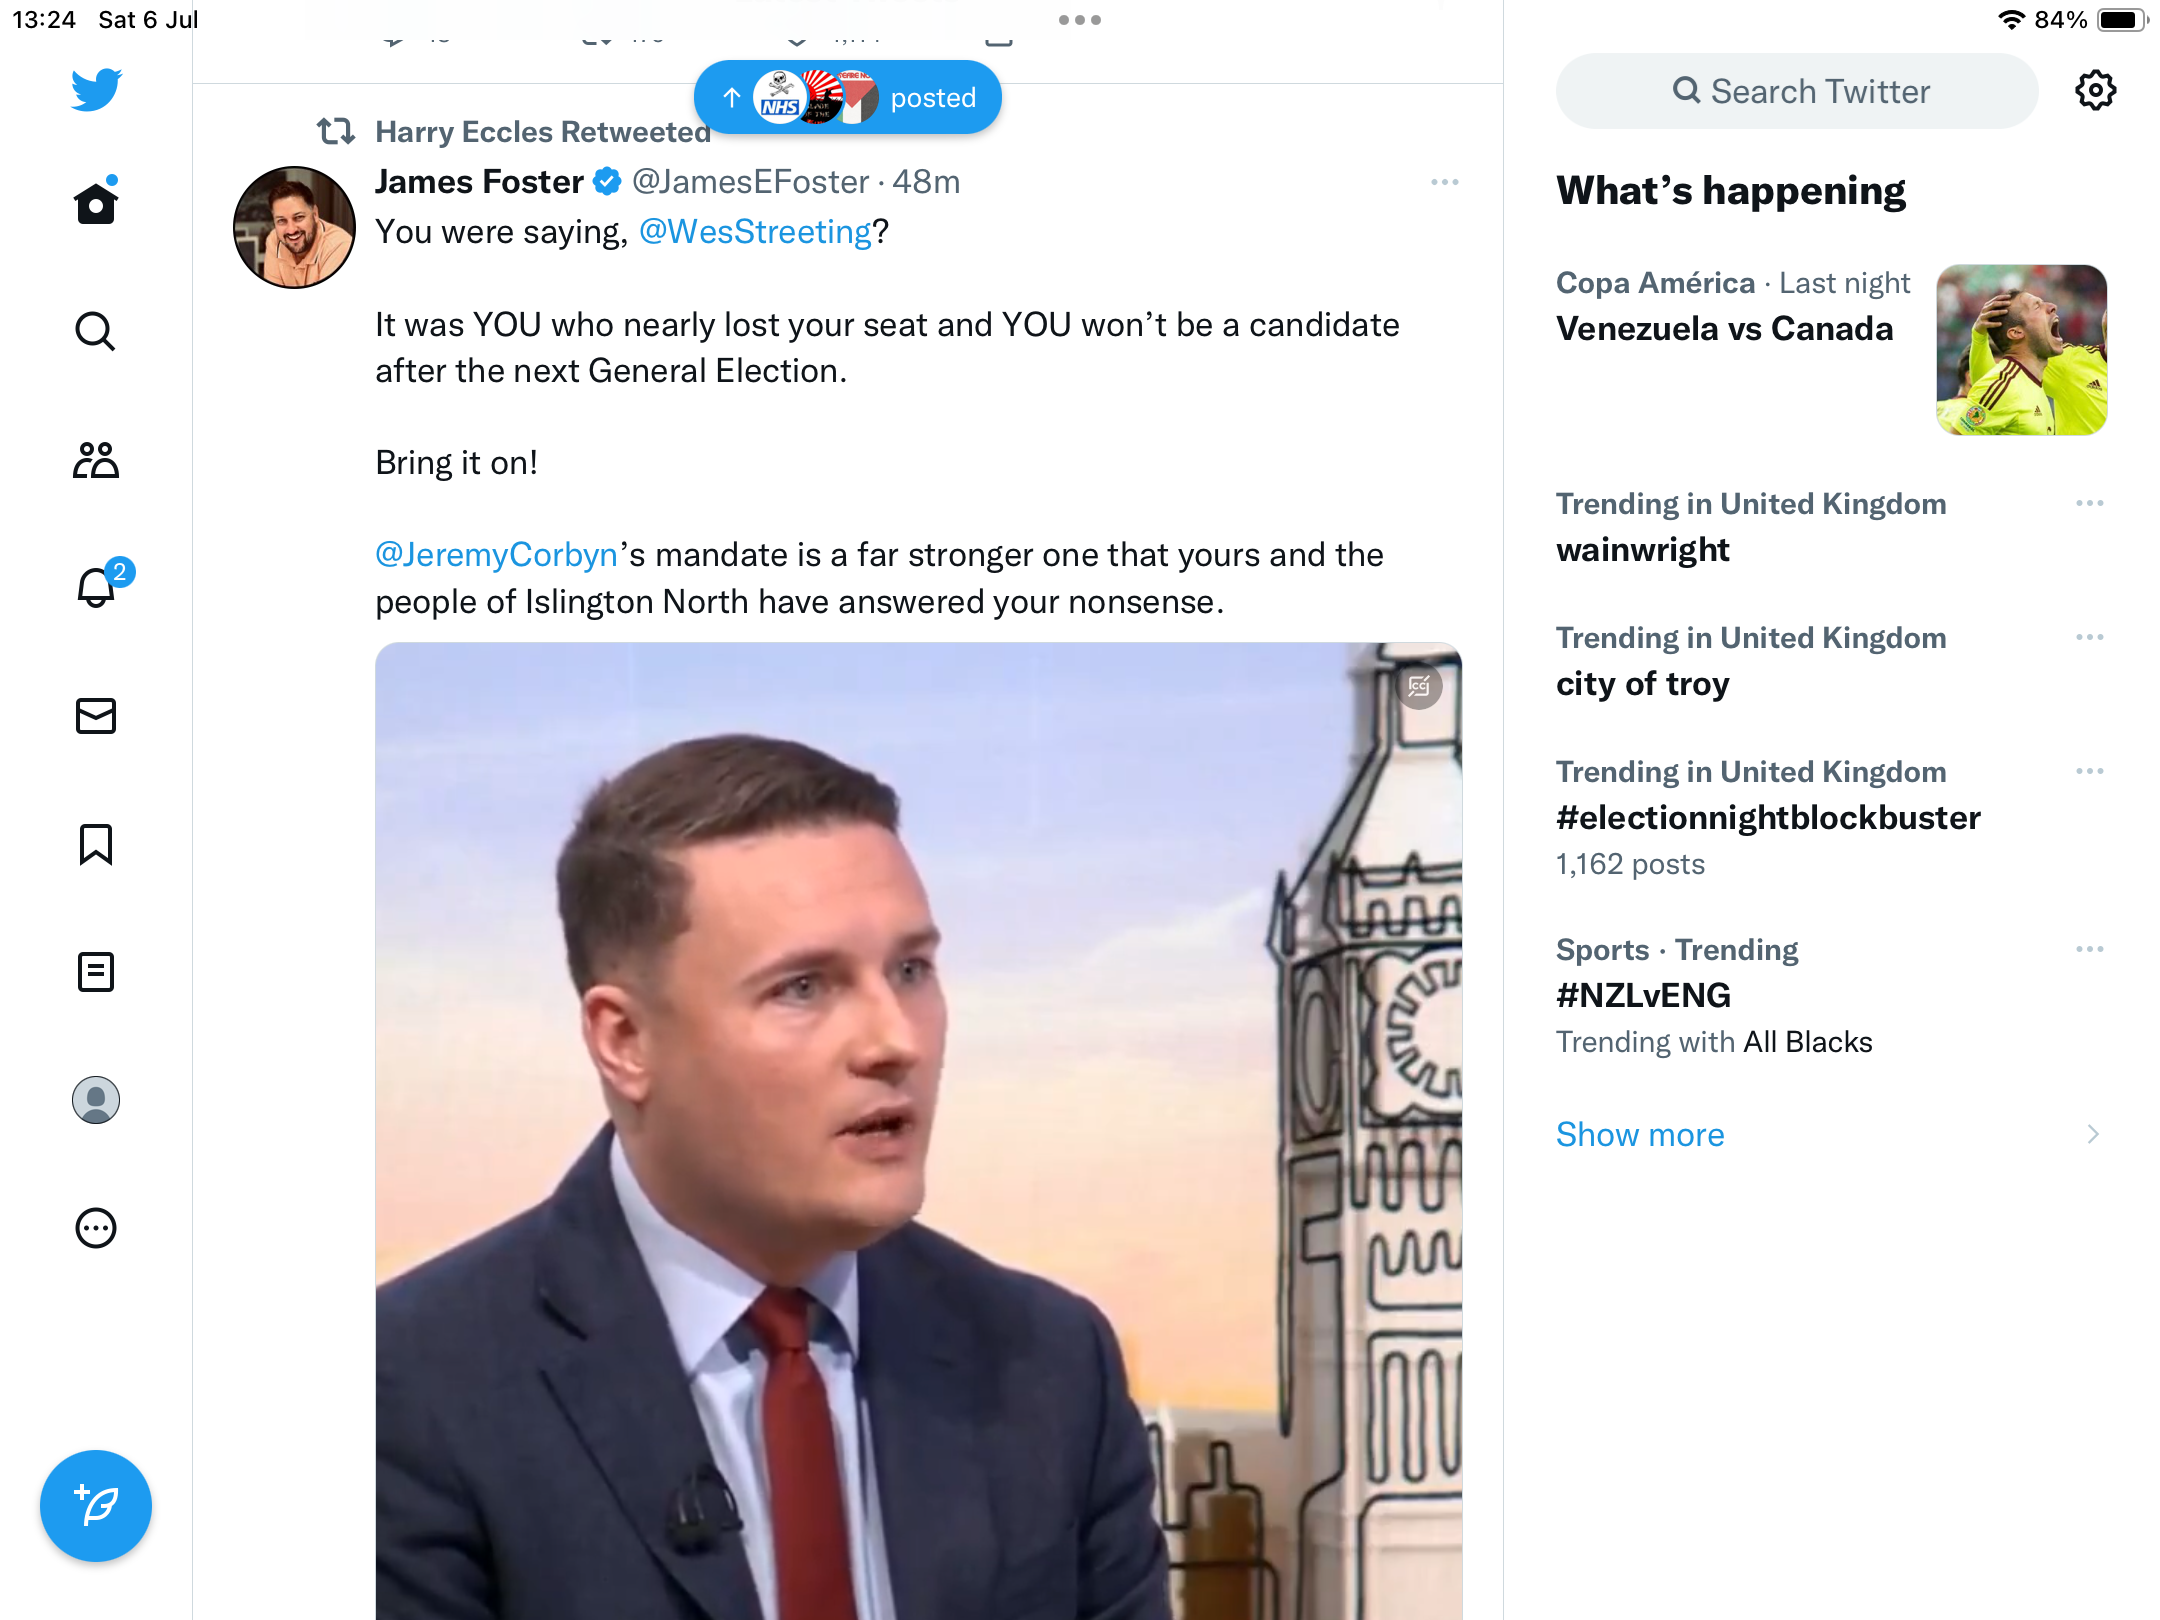Open the Venezuela vs Canada thumbnail
This screenshot has height=1620, width=2160.
point(2021,350)
